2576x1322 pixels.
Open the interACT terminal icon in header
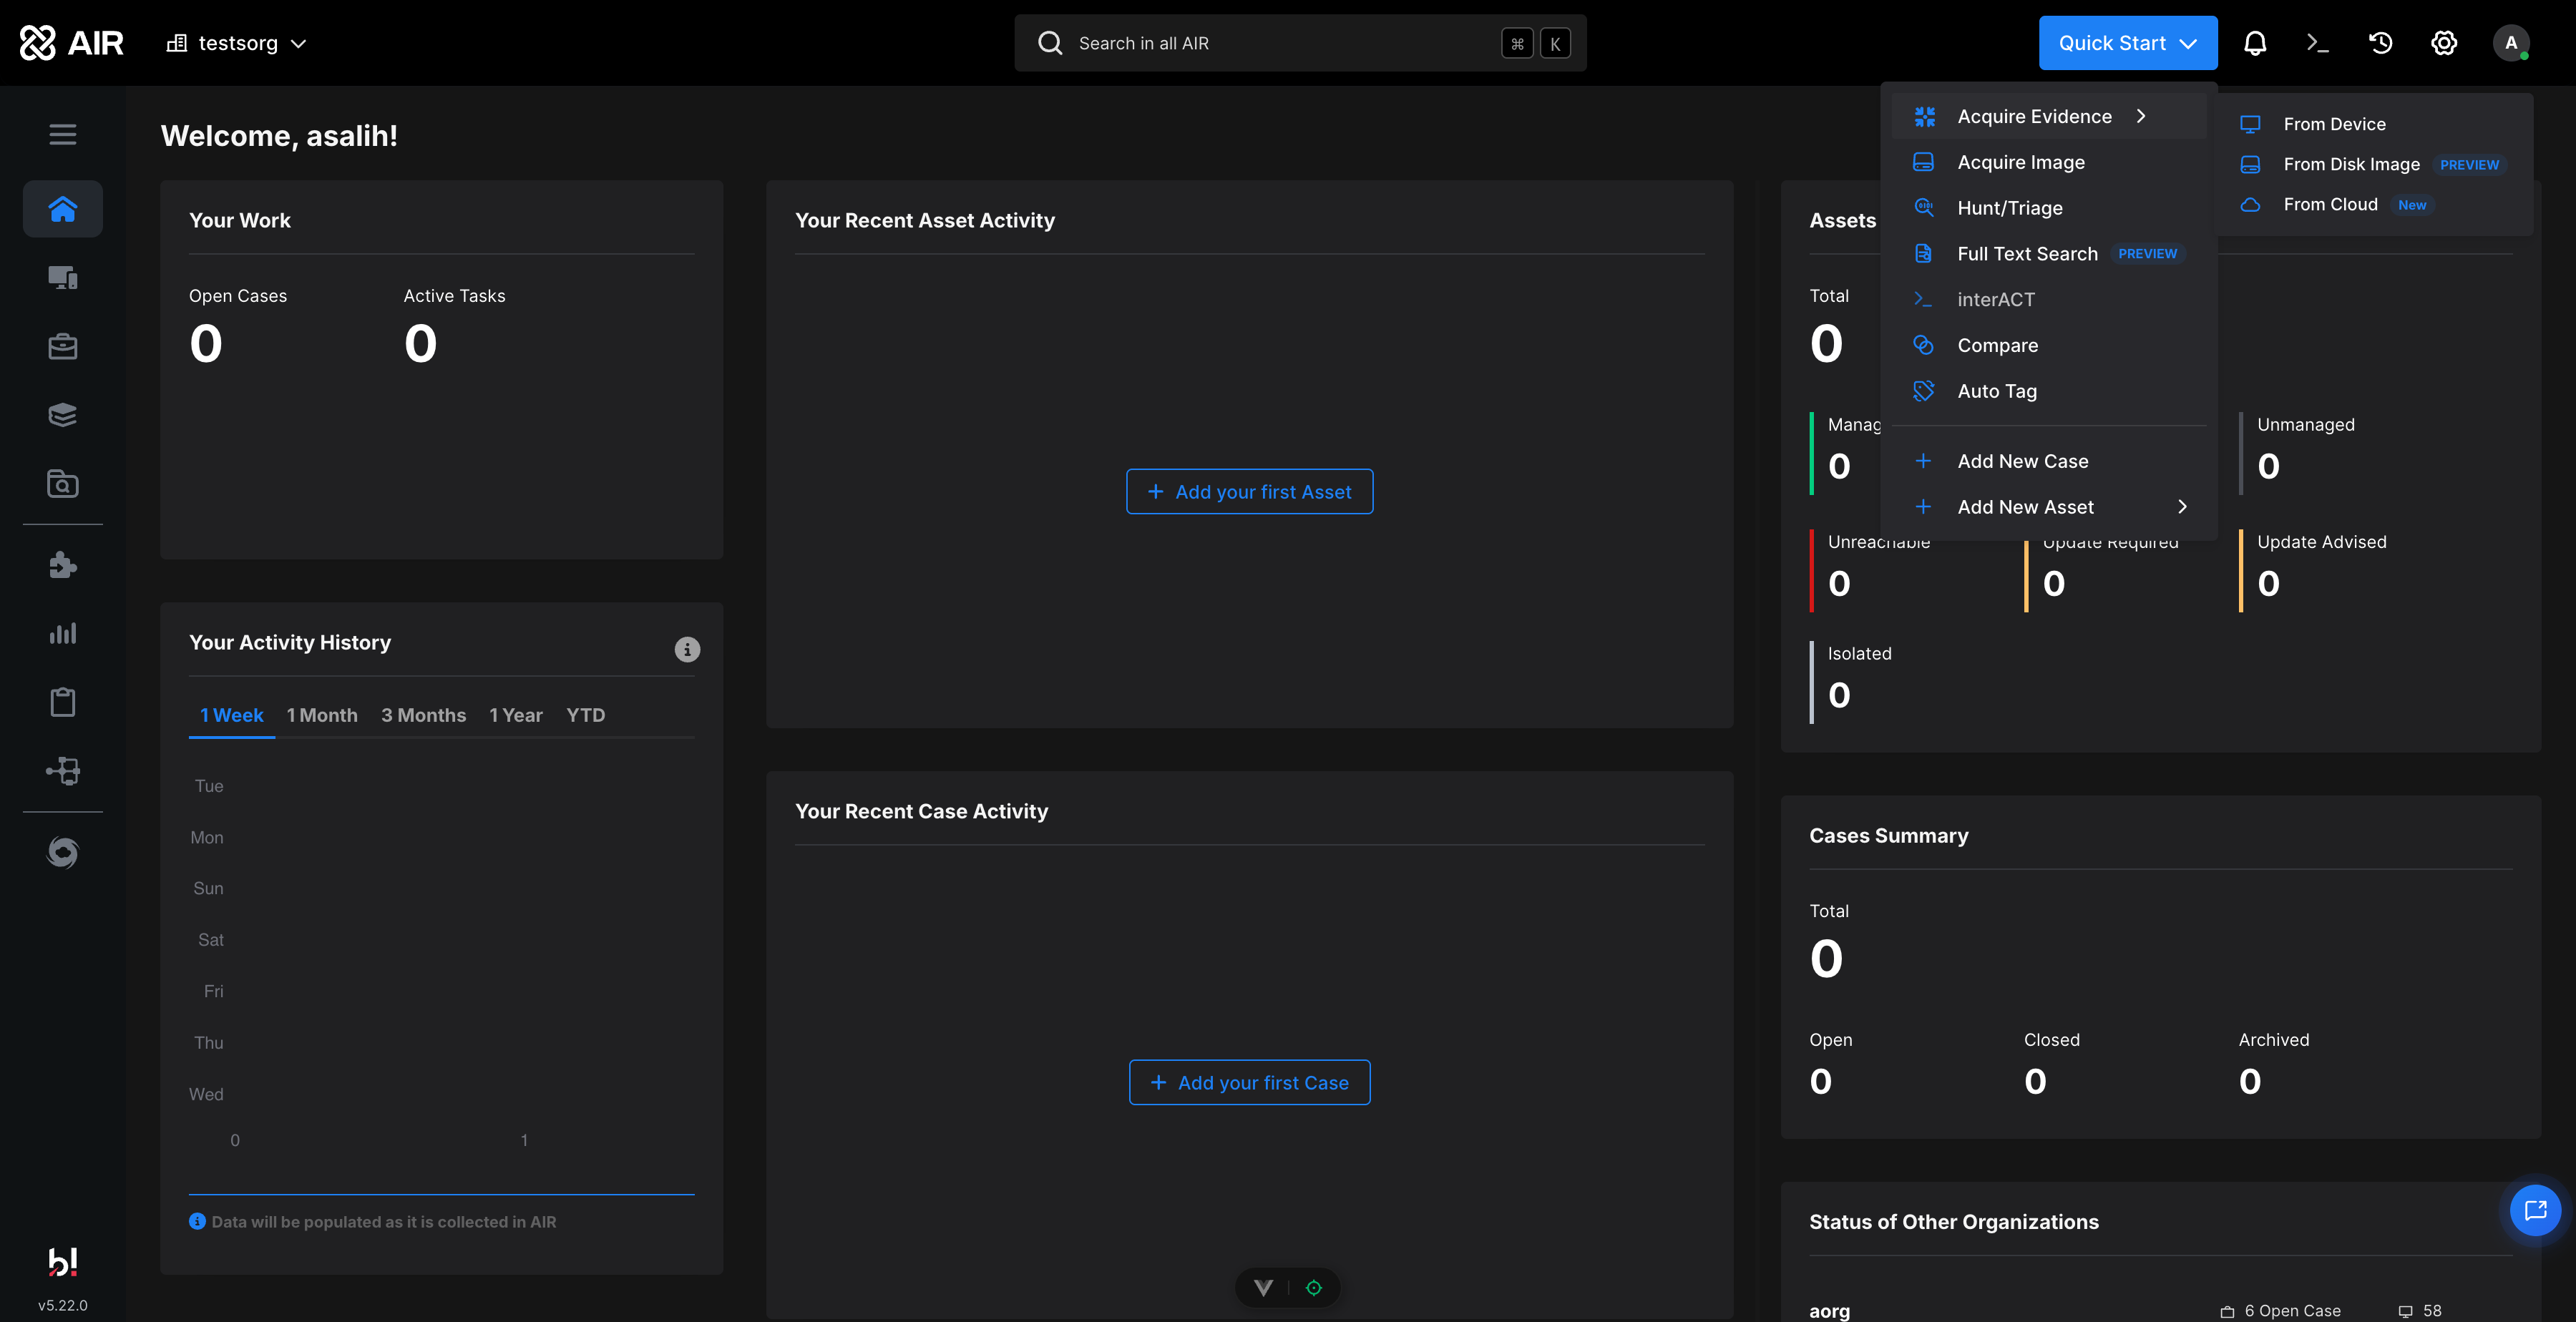pos(2317,43)
